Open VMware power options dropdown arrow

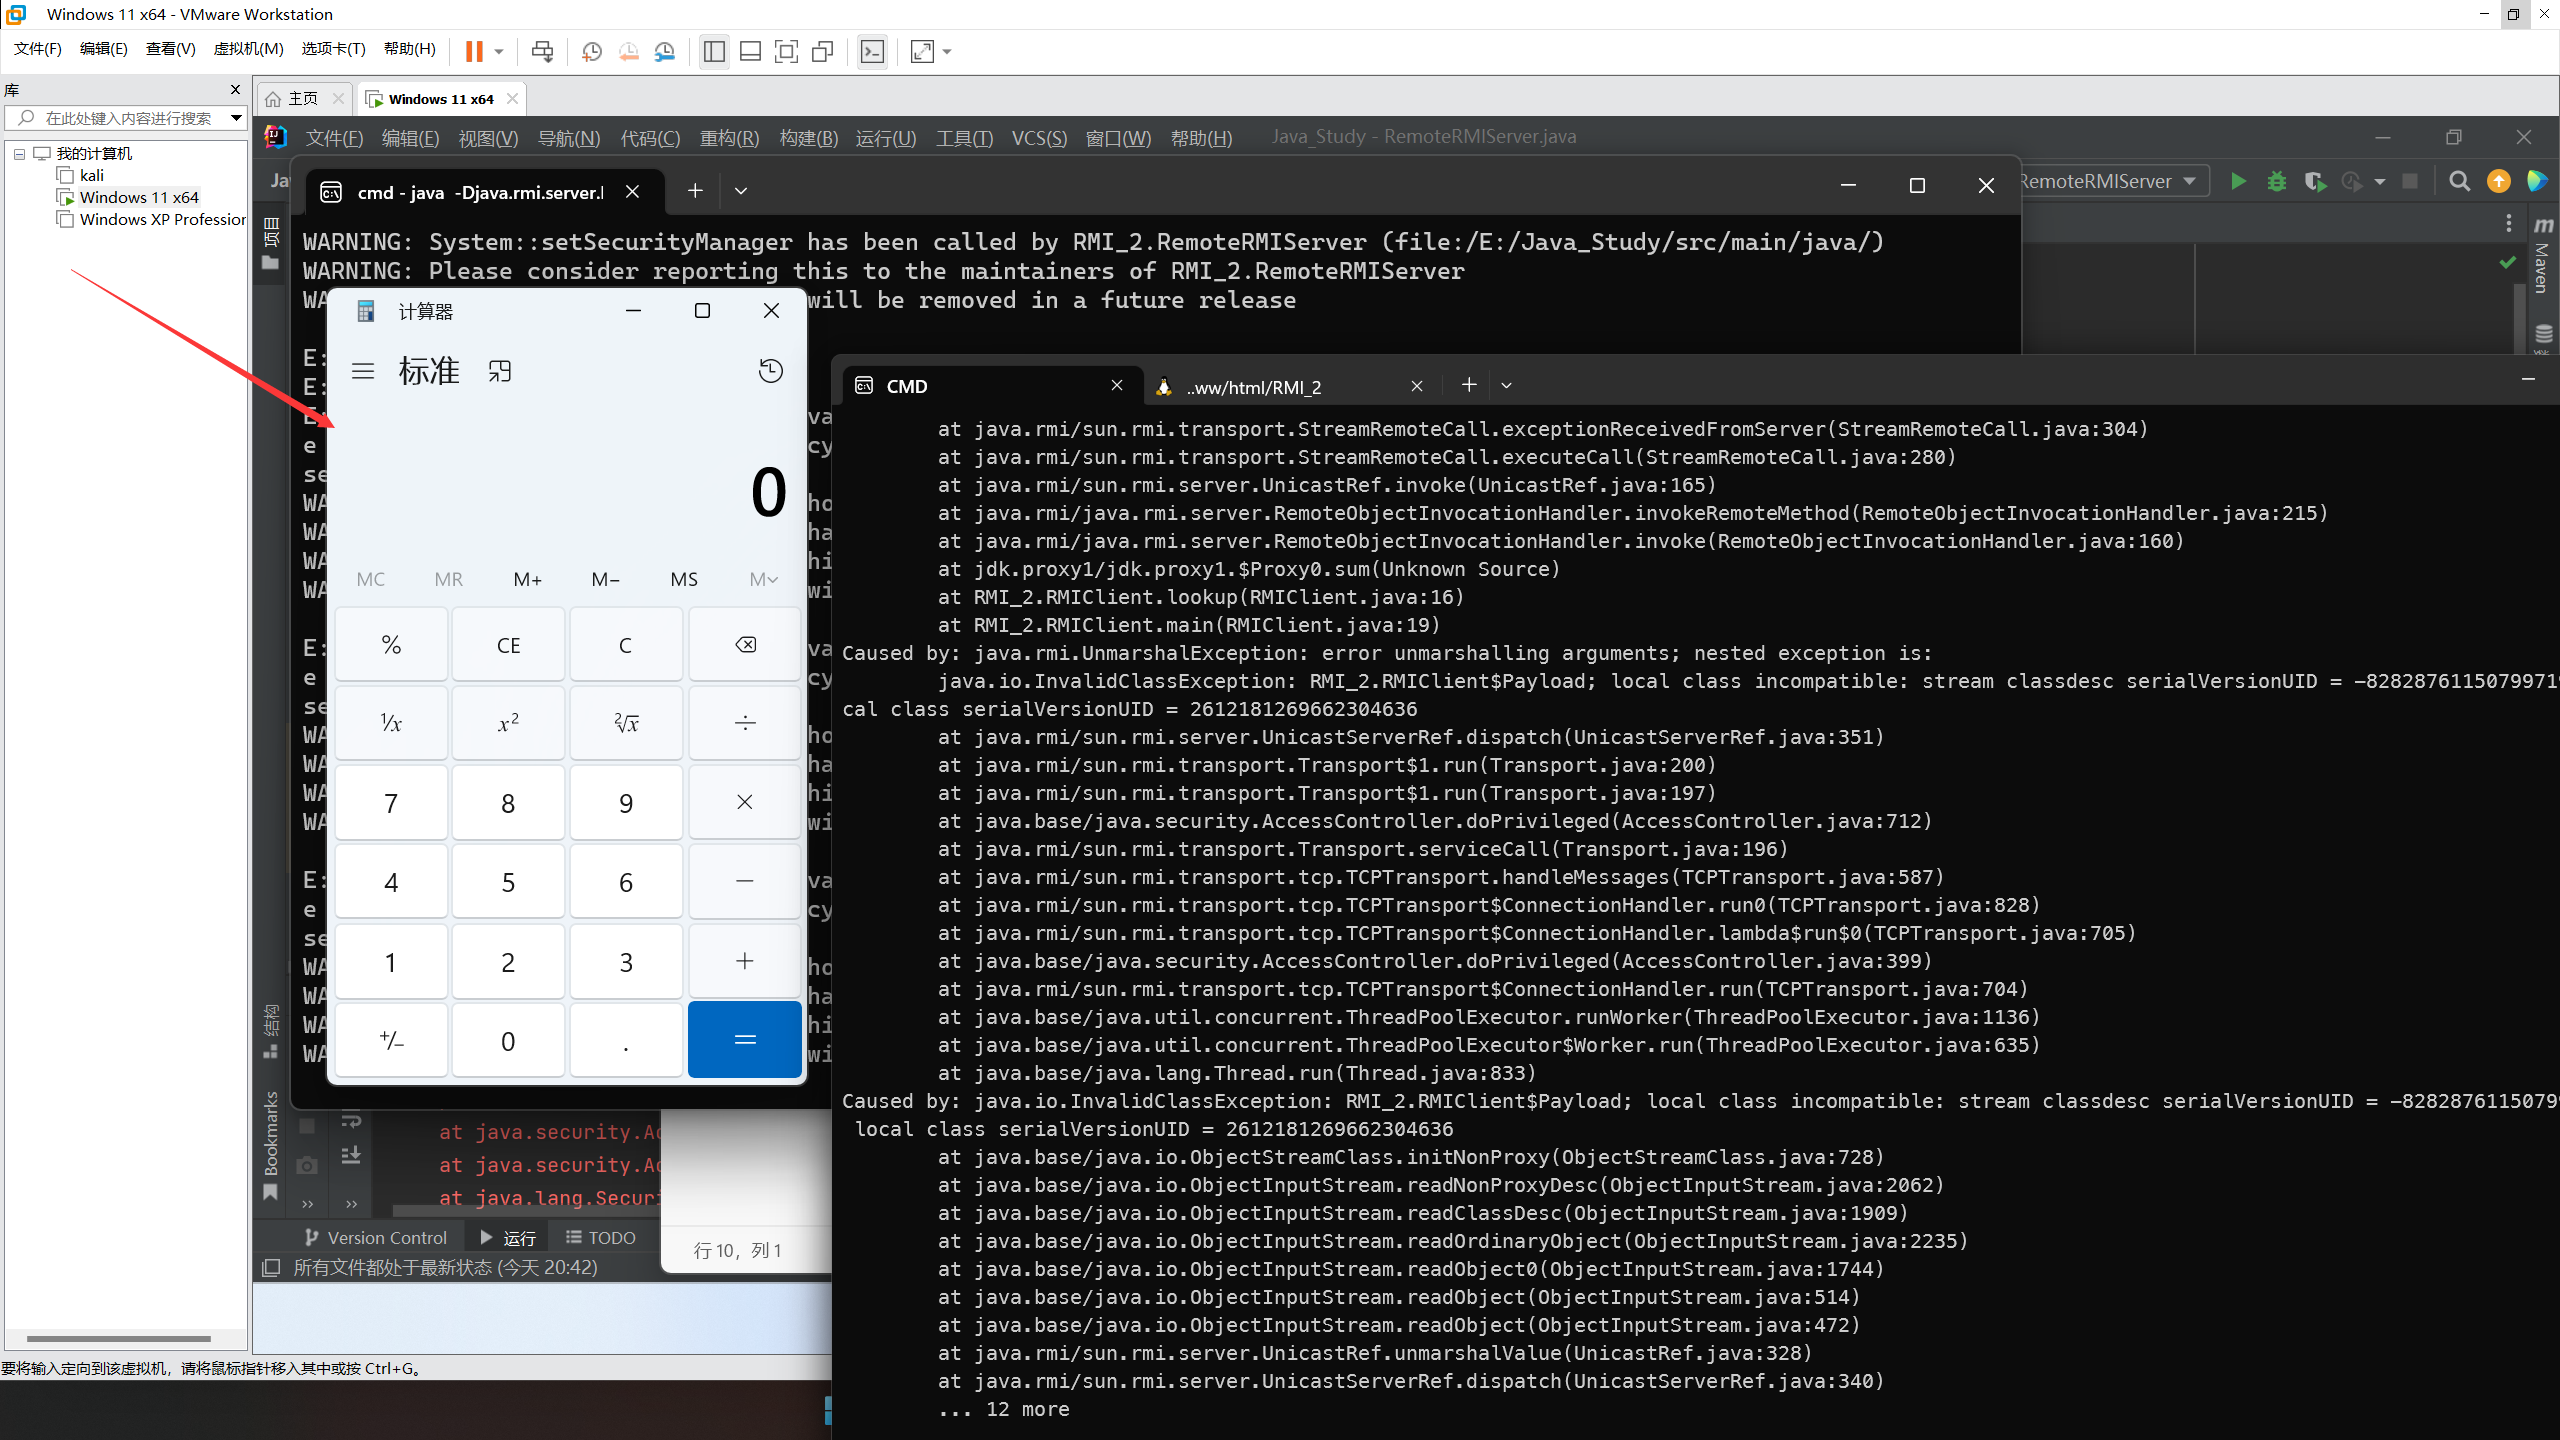click(498, 52)
